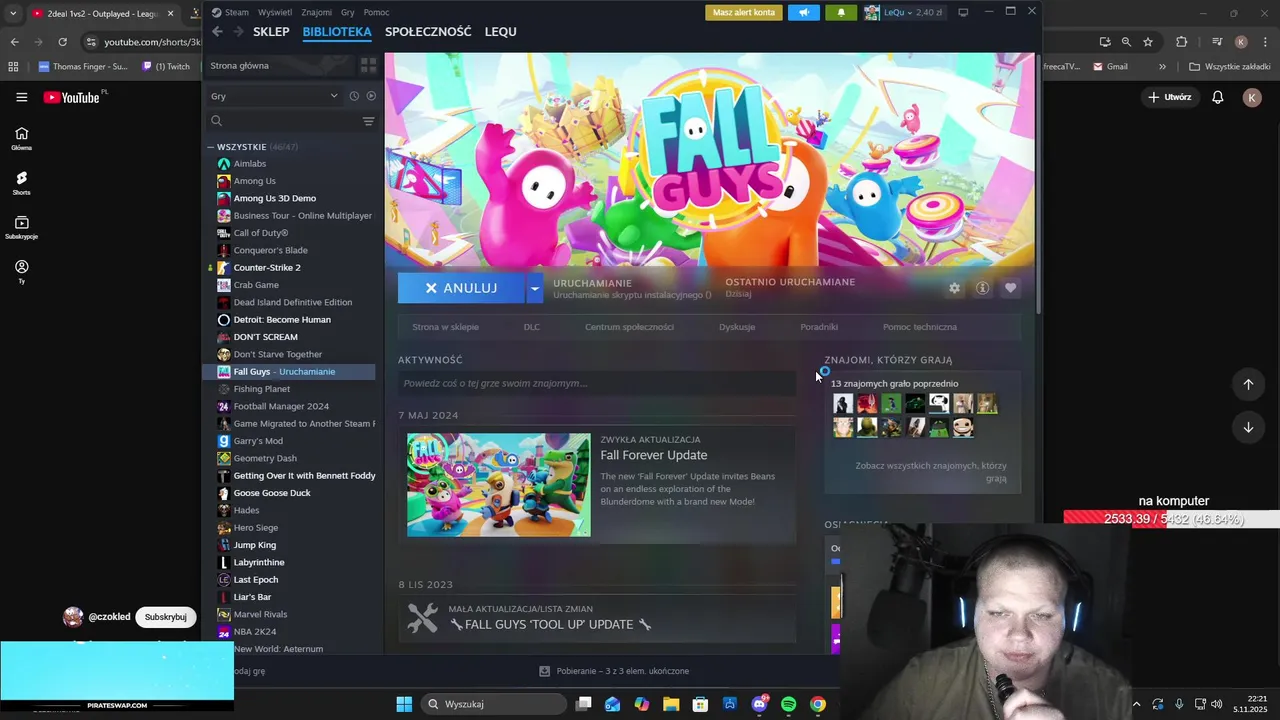Open launch options dropdown beside Anuluj

coord(535,288)
